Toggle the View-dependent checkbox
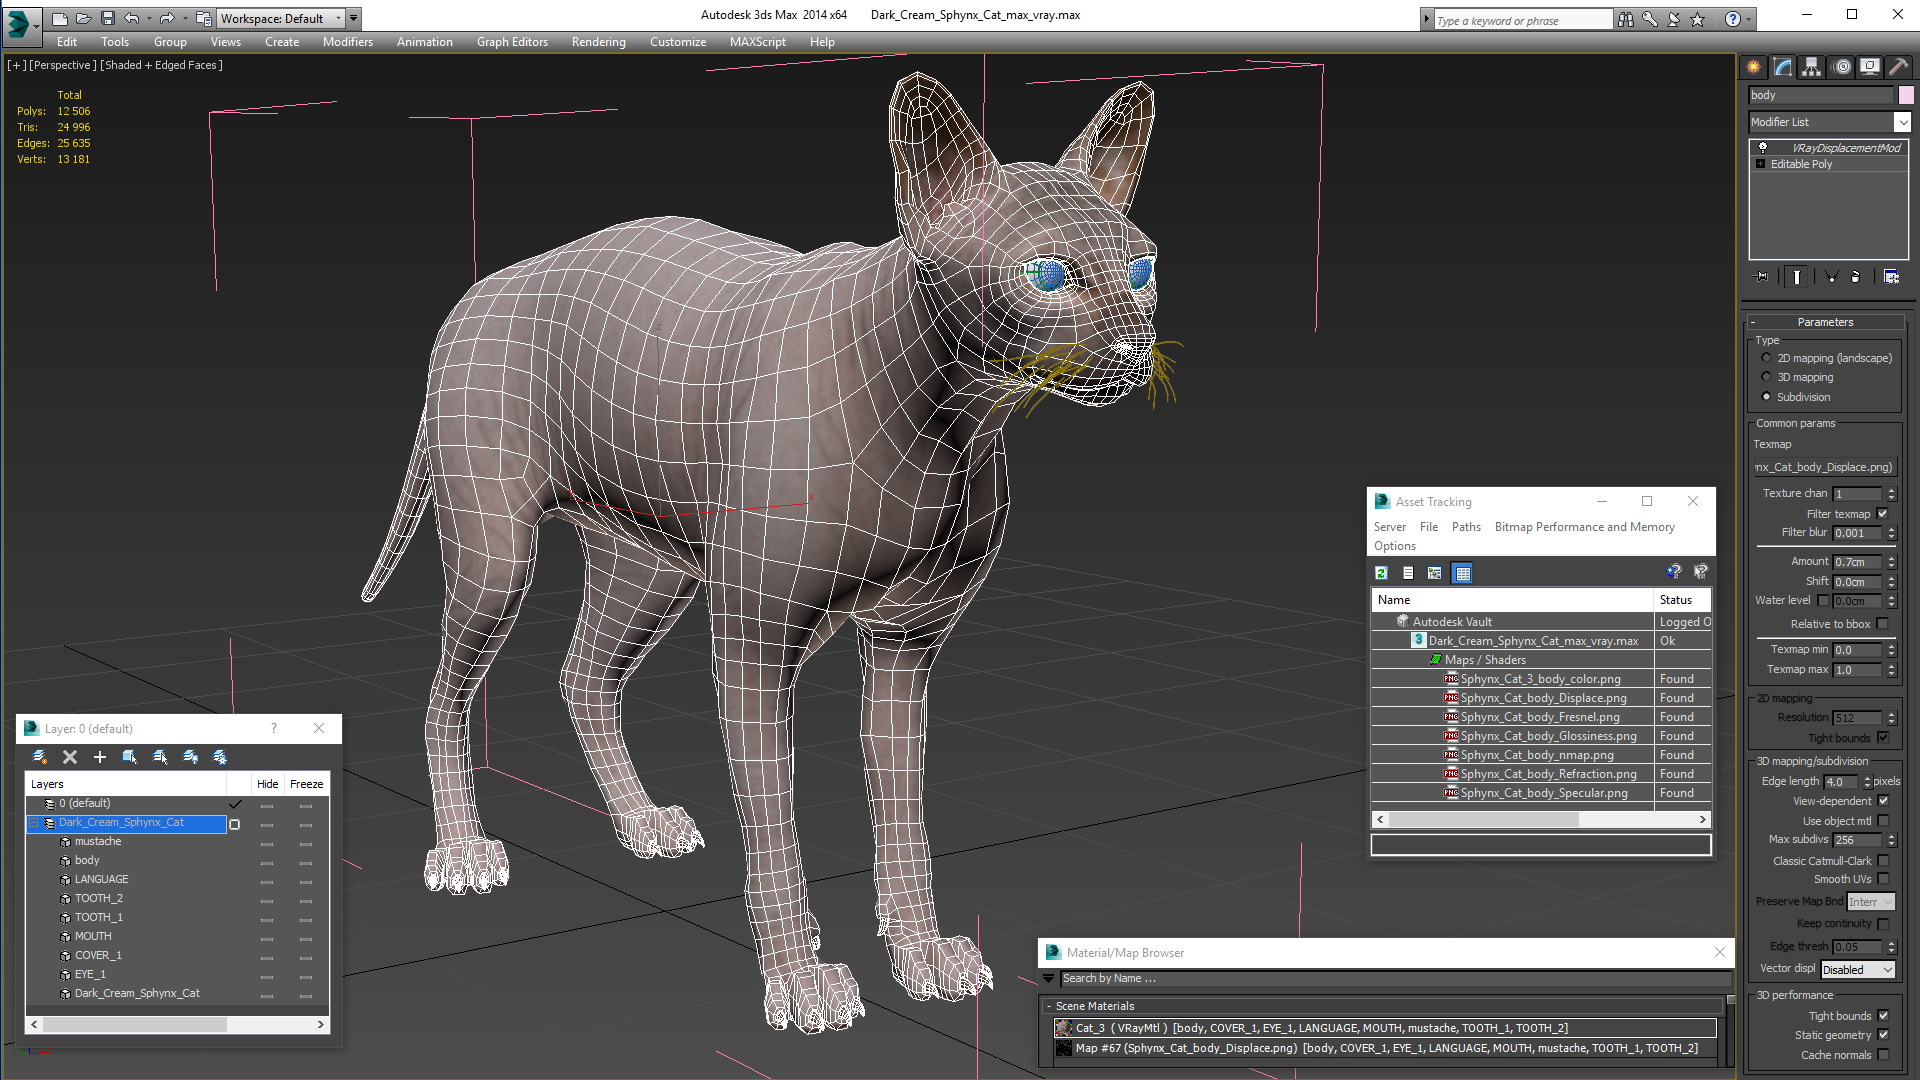This screenshot has height=1080, width=1920. click(1883, 801)
